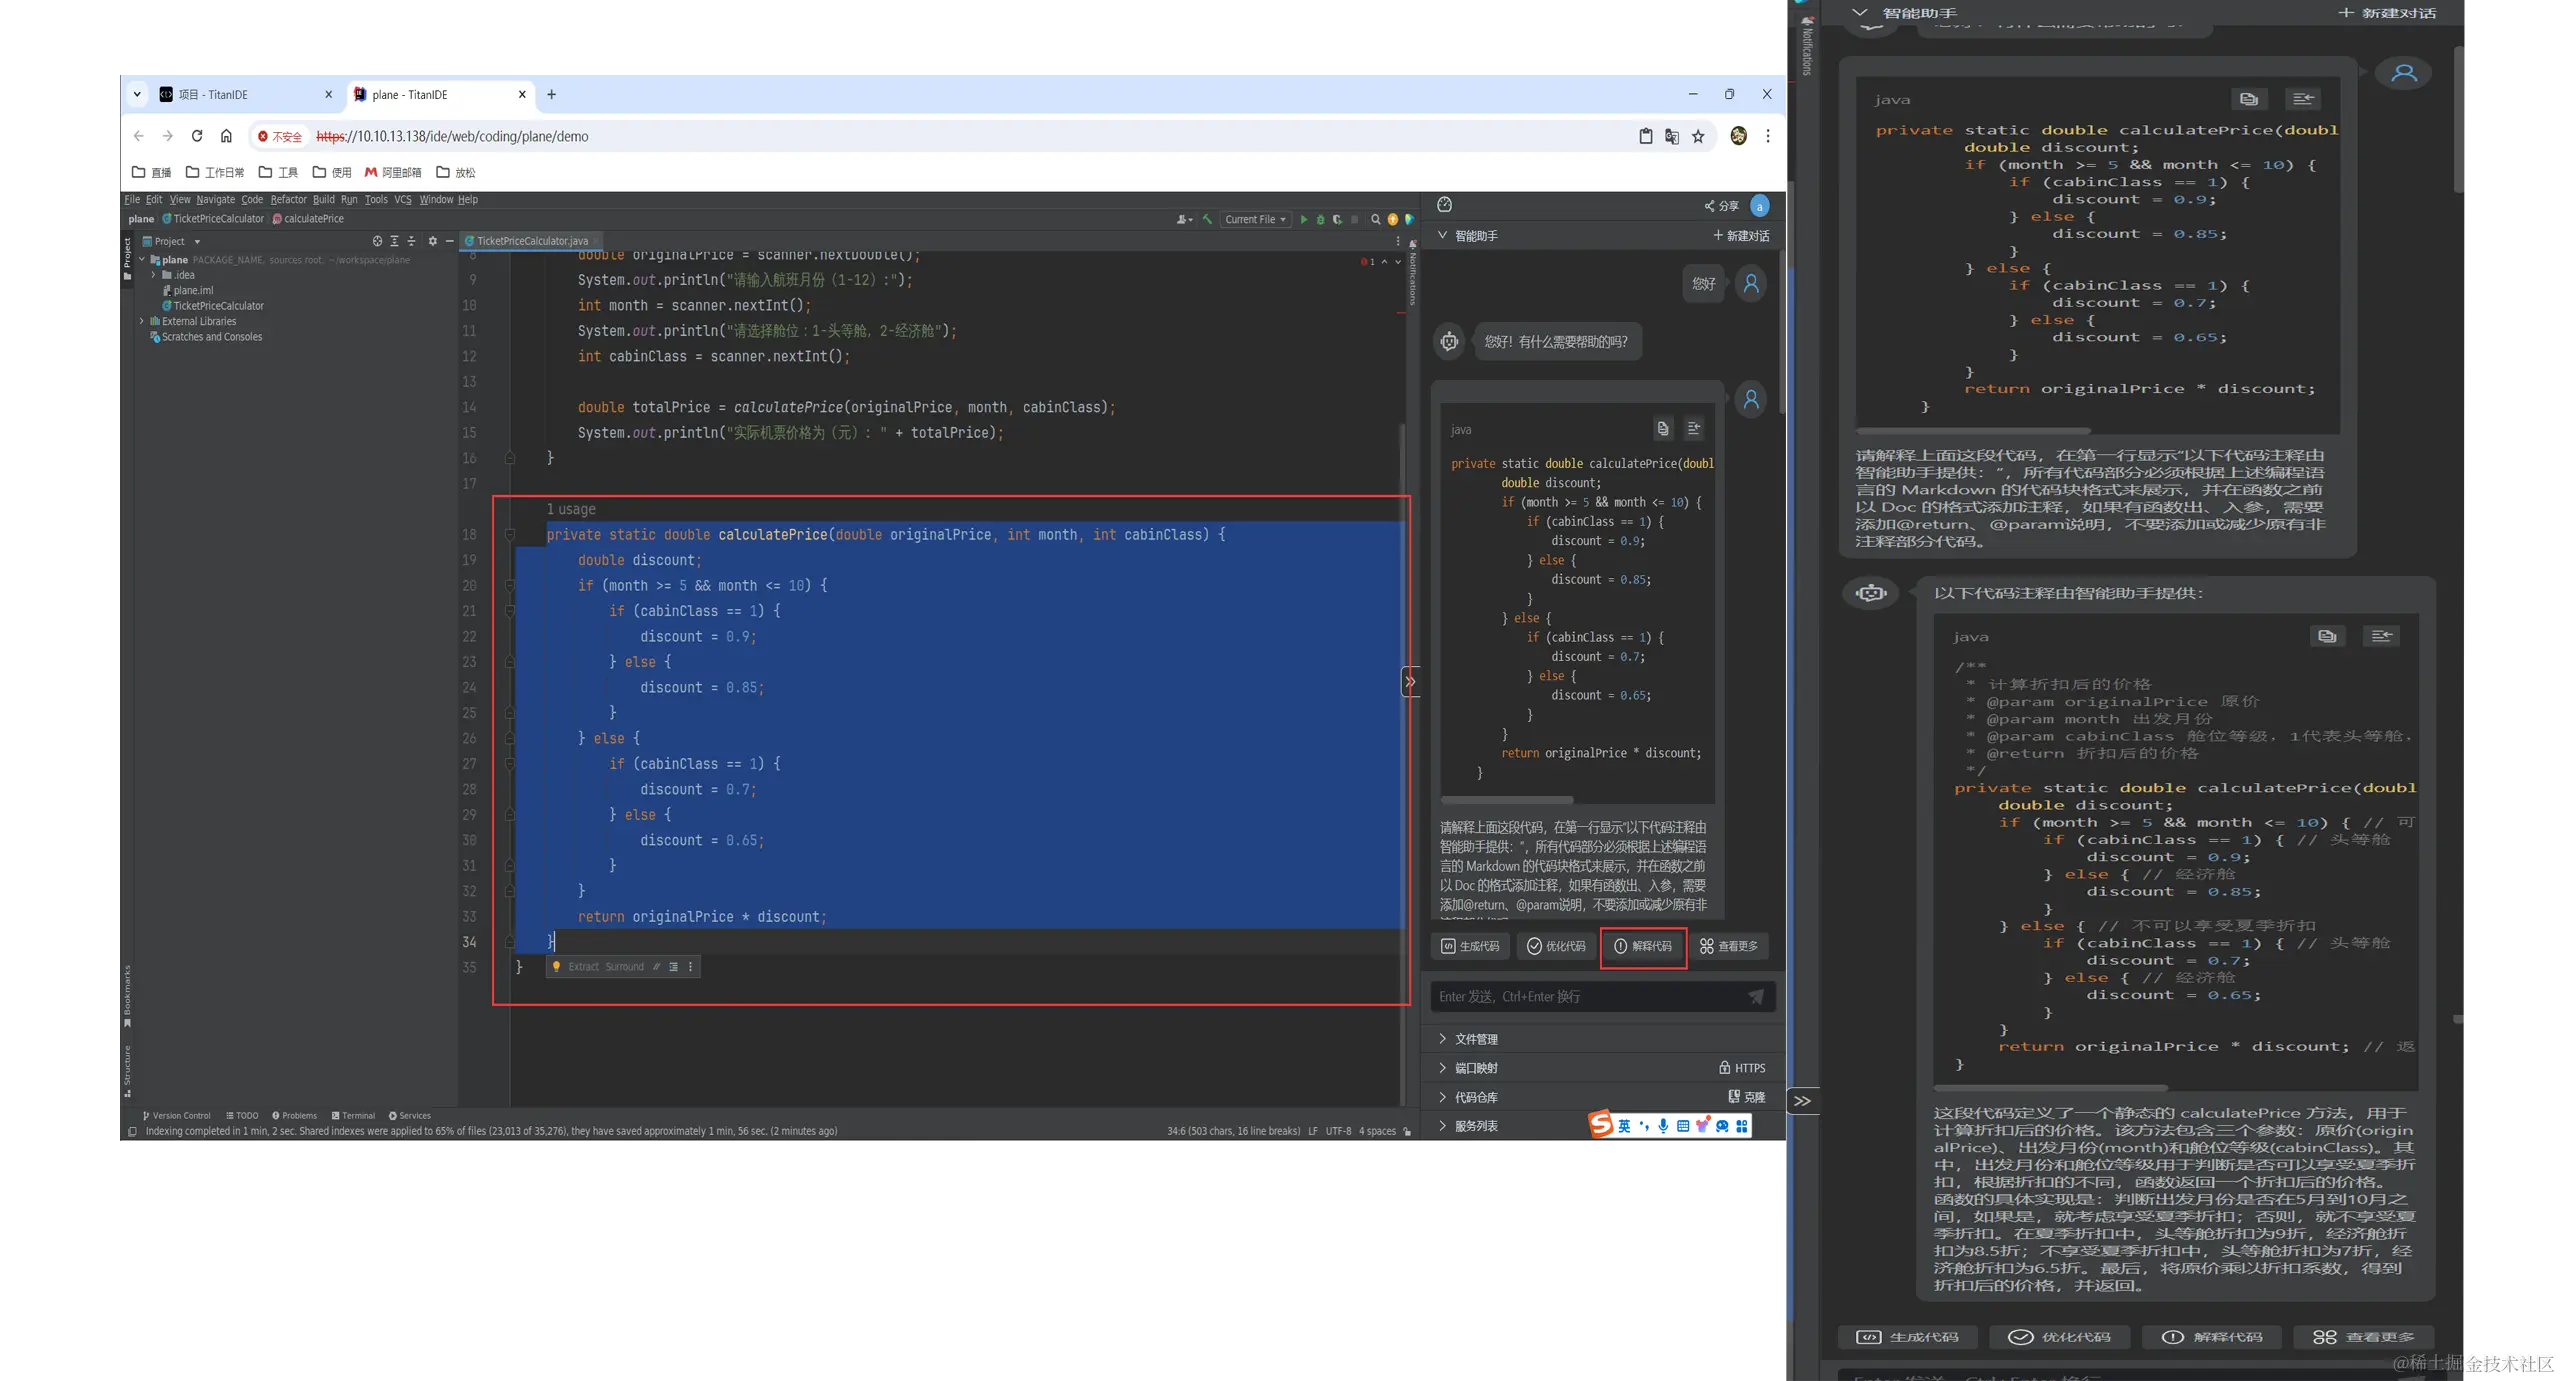Expand the .idea folder in project tree

(154, 275)
